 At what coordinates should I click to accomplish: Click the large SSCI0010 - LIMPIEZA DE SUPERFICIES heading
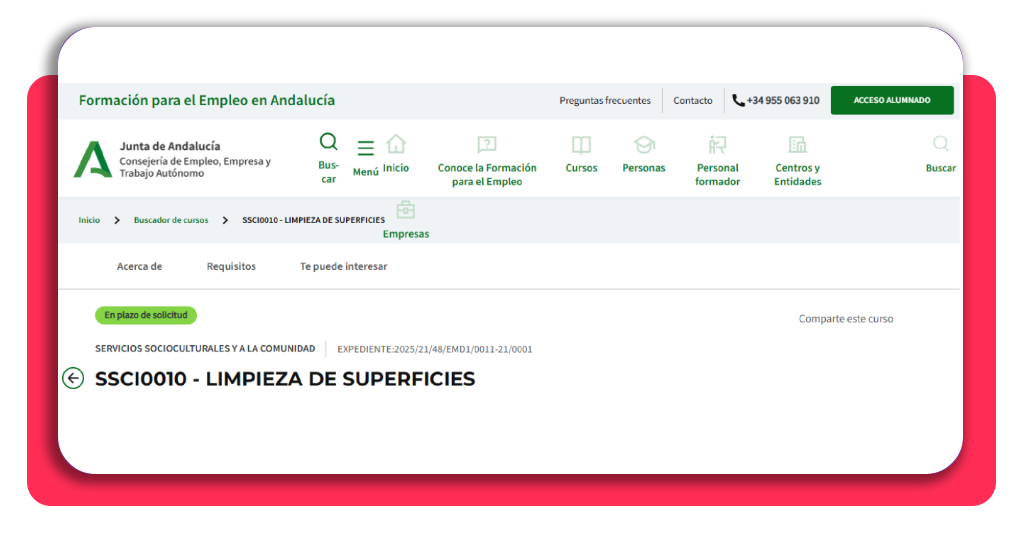click(x=285, y=379)
